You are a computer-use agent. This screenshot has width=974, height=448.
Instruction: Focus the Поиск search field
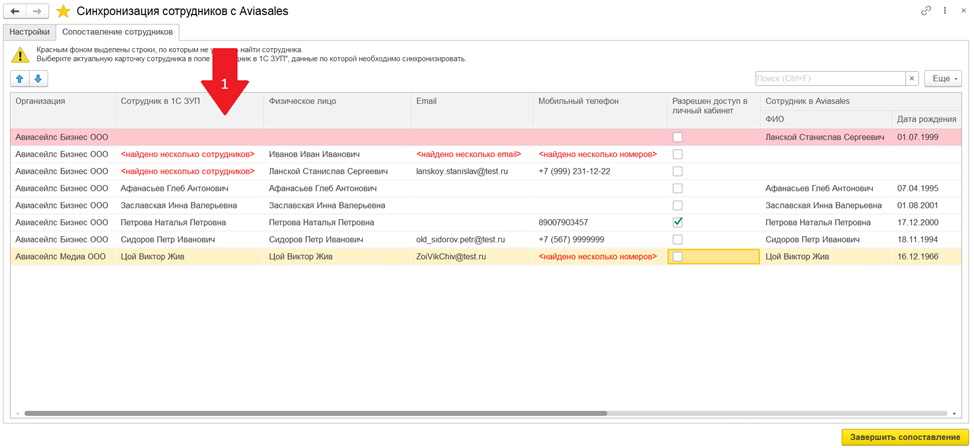click(x=829, y=78)
